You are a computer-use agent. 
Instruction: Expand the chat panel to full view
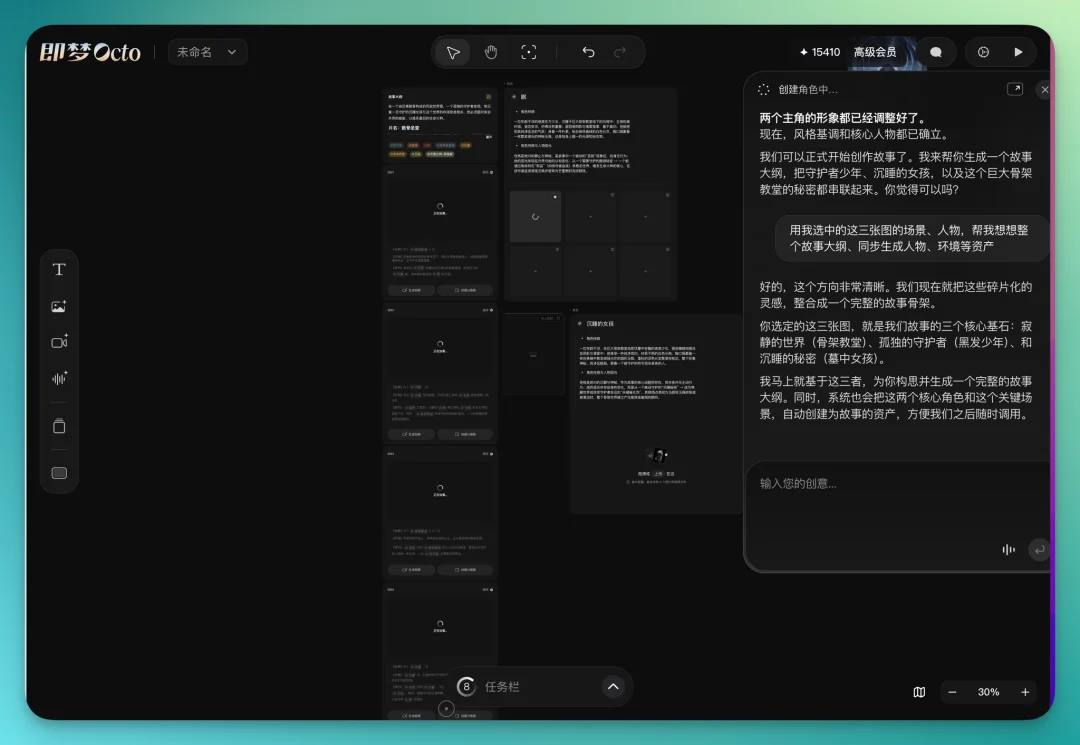[1015, 89]
